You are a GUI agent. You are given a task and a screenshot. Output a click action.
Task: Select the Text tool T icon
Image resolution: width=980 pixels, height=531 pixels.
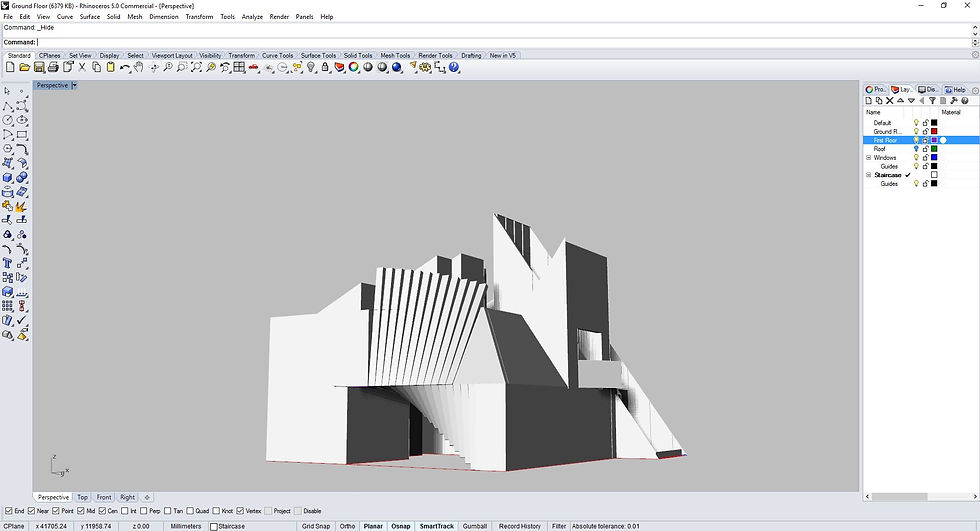click(x=8, y=263)
